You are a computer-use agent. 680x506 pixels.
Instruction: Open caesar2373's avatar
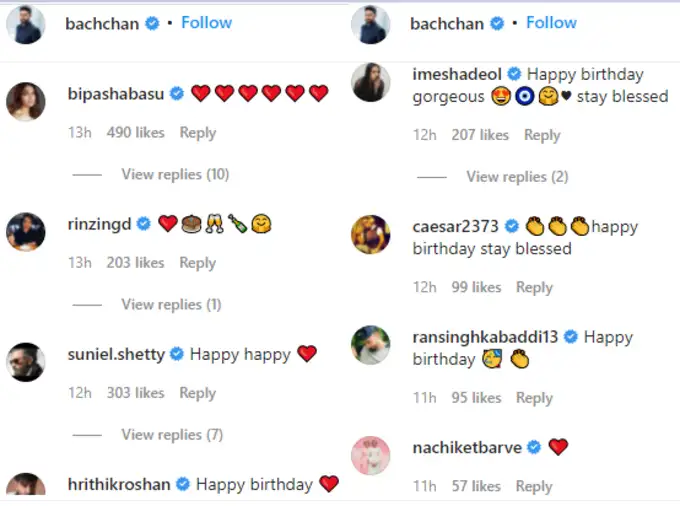pyautogui.click(x=371, y=235)
